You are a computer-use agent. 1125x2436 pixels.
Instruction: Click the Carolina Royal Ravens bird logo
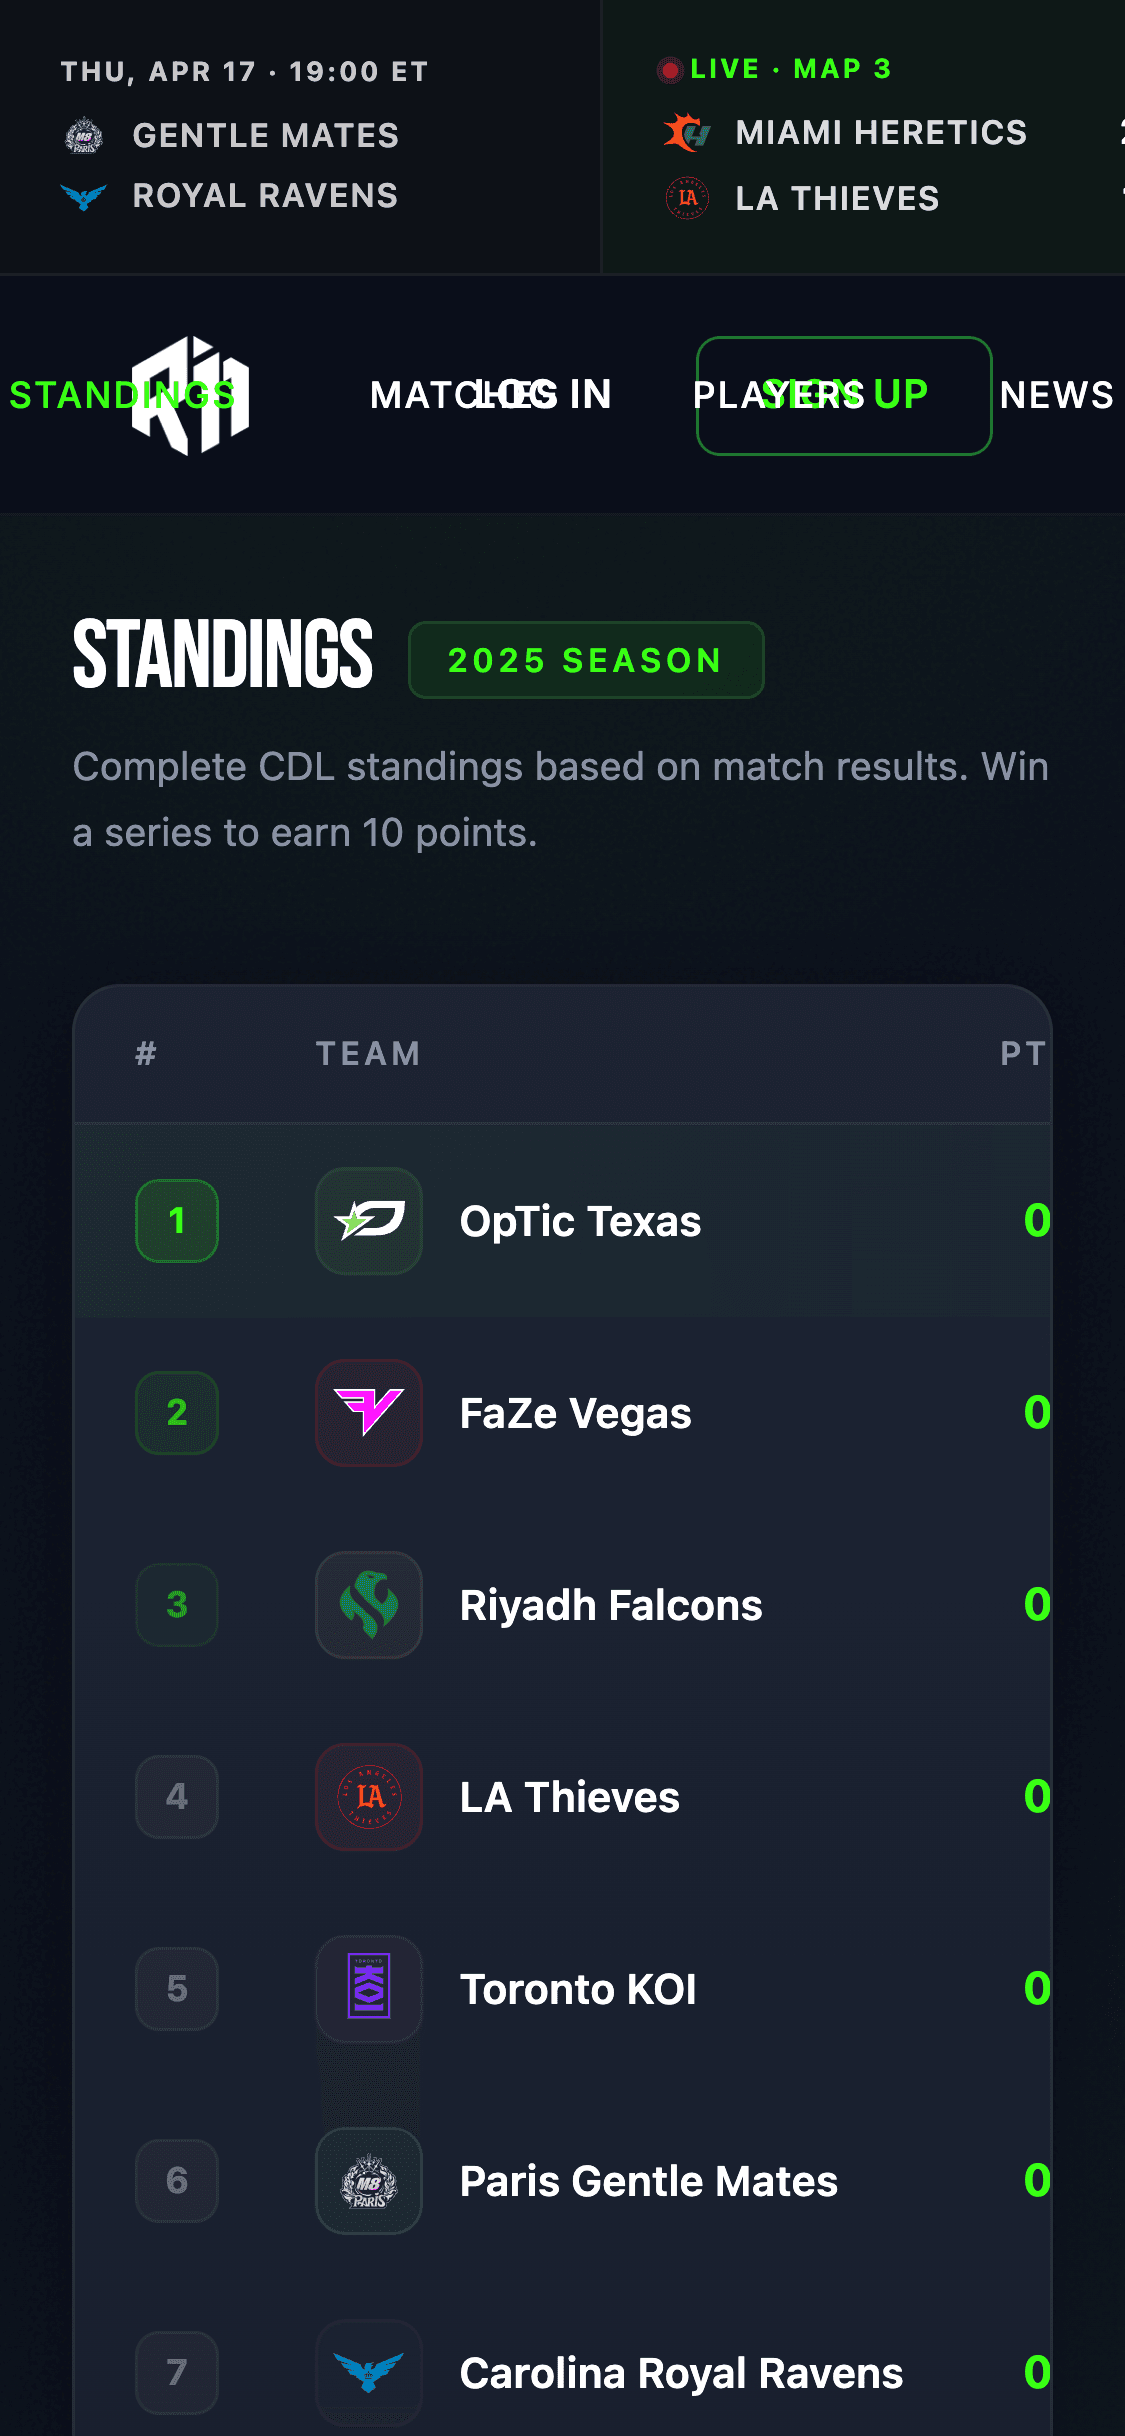click(369, 2373)
